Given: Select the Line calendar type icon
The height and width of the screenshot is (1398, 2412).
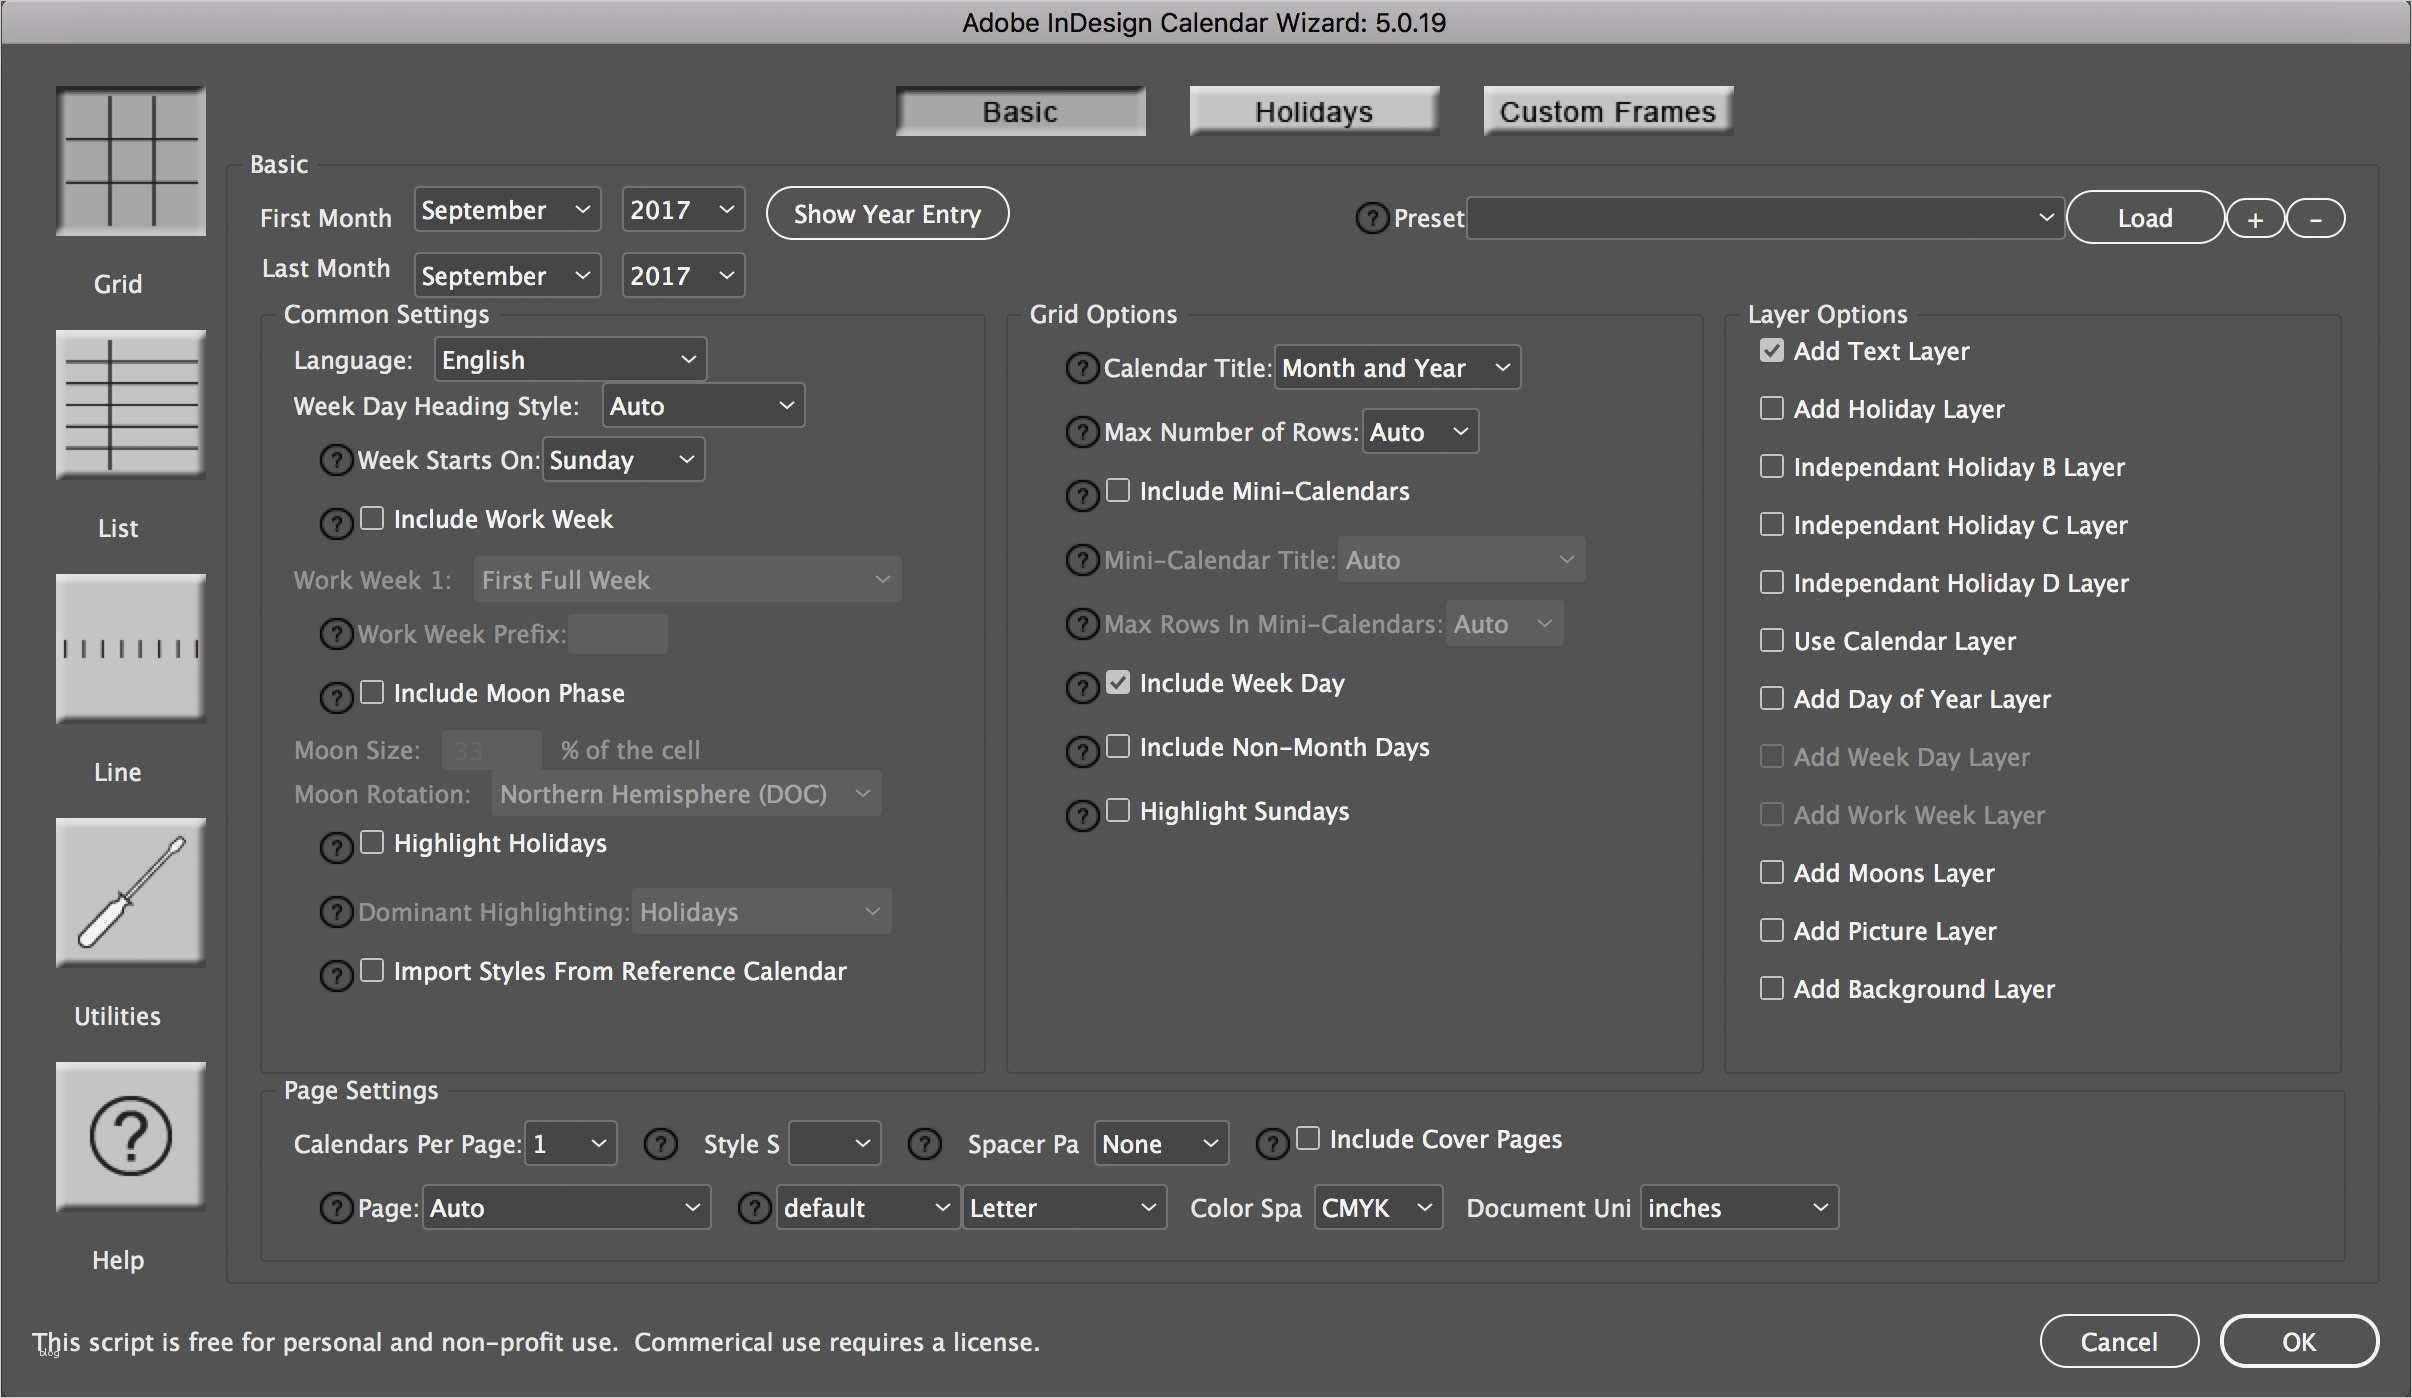Looking at the screenshot, I should tap(130, 648).
